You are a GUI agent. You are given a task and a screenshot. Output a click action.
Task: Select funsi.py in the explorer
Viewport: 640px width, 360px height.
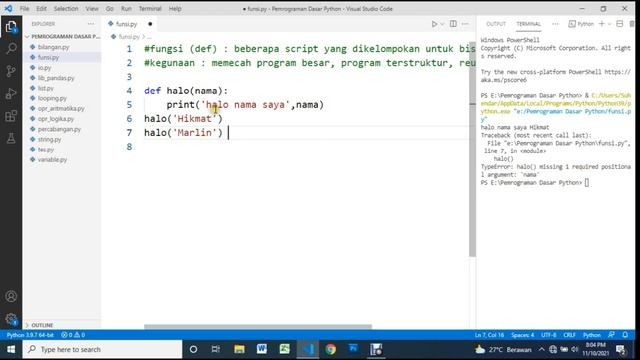[x=62, y=57]
